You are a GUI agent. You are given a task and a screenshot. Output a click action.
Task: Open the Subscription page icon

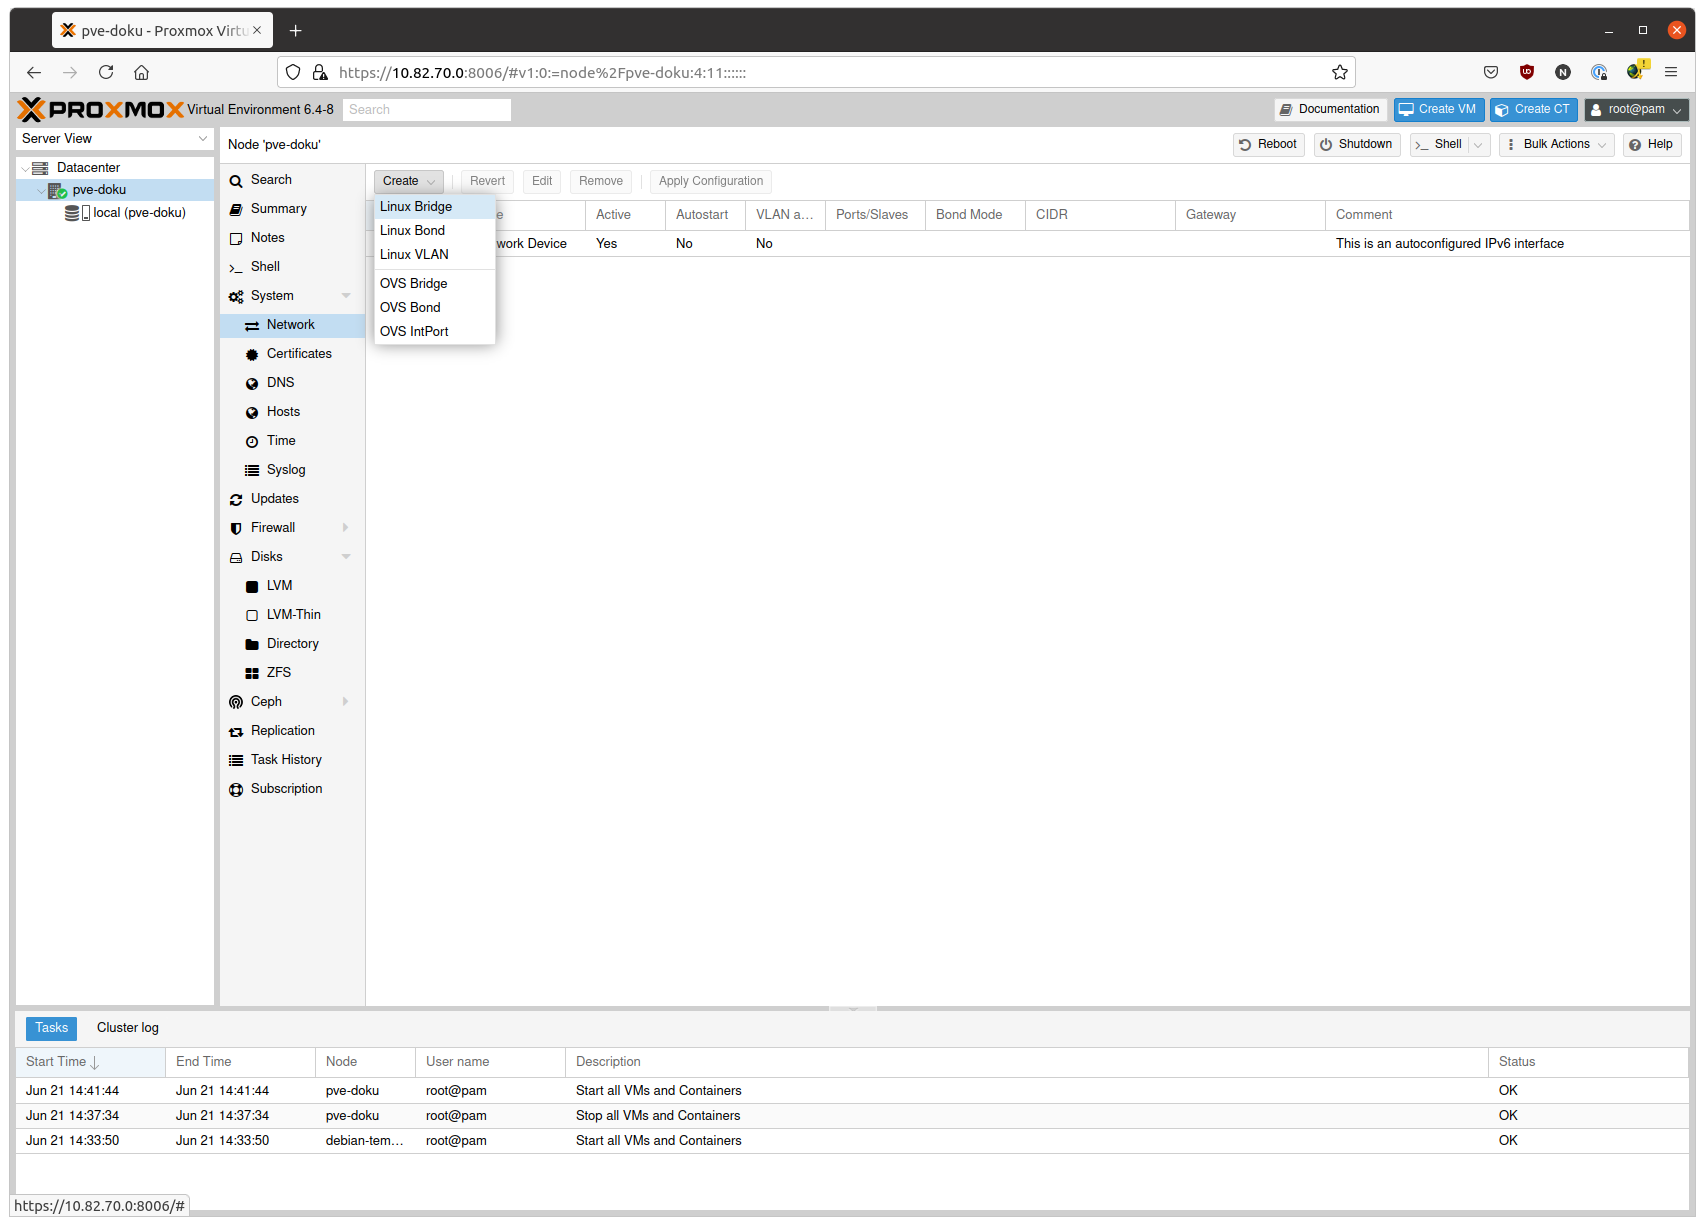236,790
